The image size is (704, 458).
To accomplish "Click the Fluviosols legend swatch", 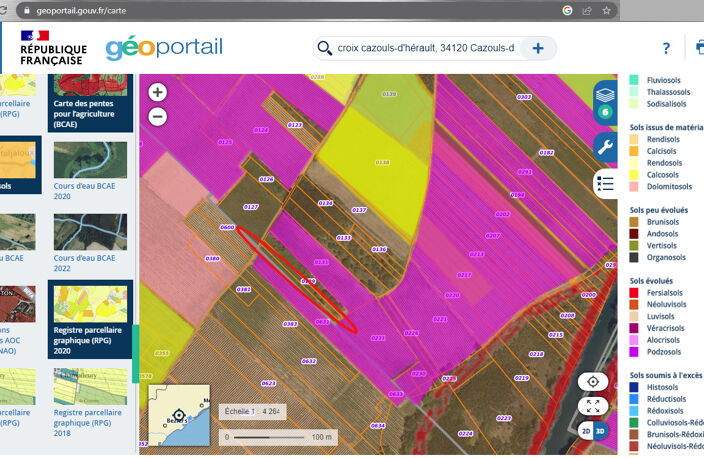I will [634, 80].
